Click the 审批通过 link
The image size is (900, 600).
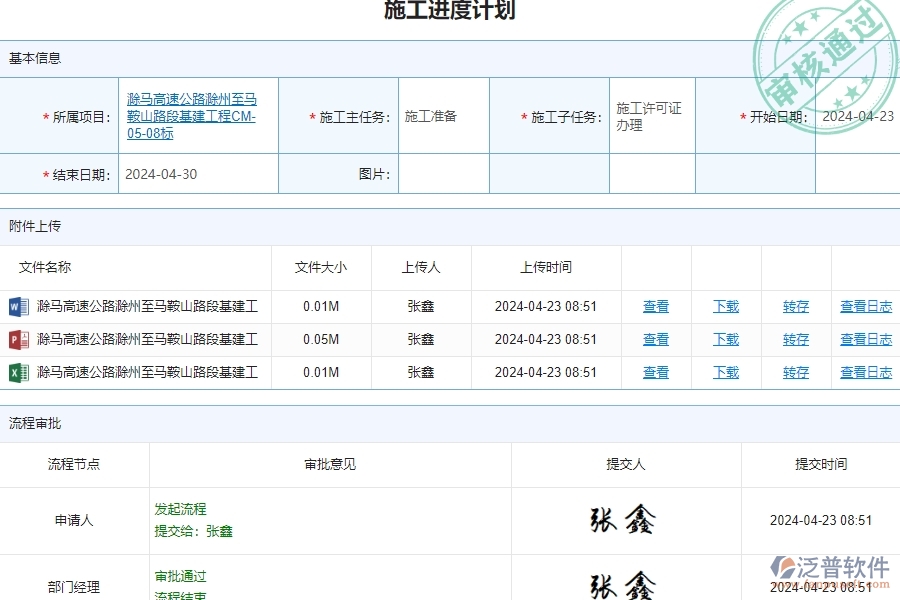pyautogui.click(x=176, y=575)
